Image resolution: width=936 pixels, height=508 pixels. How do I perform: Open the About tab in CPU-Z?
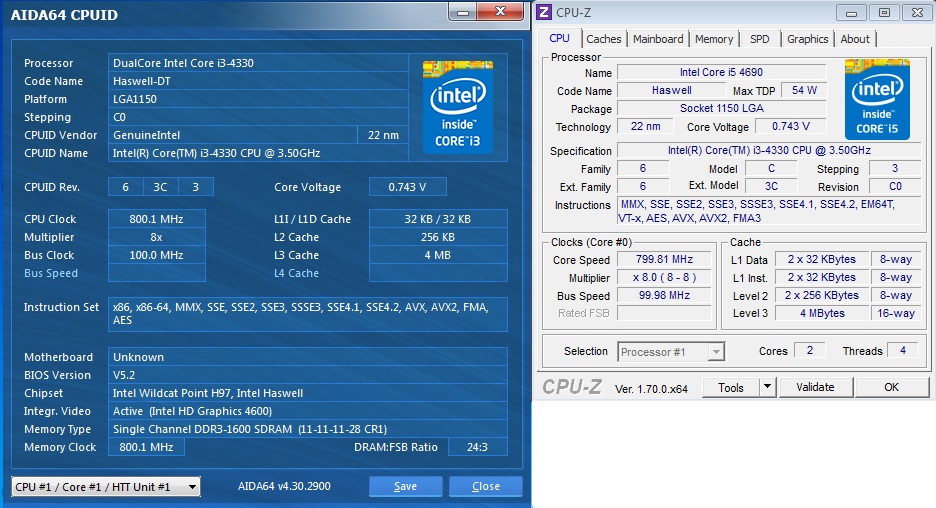point(855,39)
